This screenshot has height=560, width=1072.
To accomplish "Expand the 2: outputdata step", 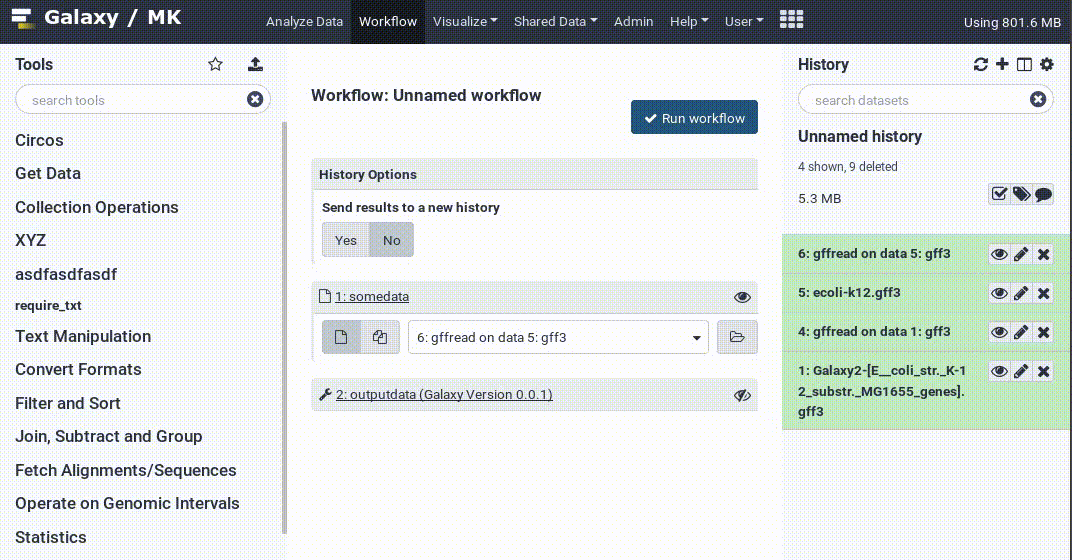I will (443, 395).
